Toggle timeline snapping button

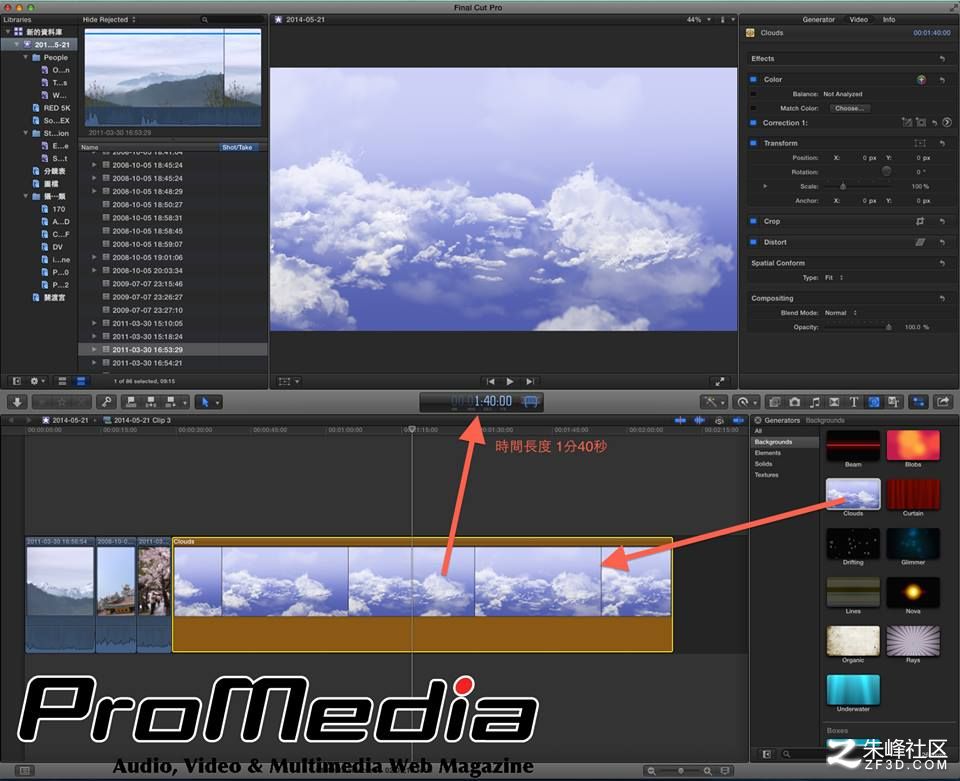(x=738, y=420)
